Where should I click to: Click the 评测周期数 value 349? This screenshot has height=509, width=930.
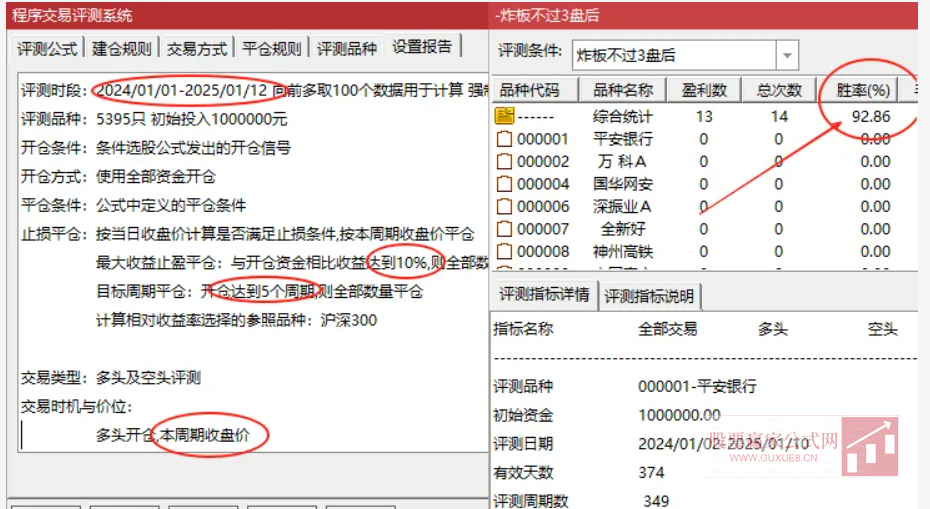coord(656,501)
